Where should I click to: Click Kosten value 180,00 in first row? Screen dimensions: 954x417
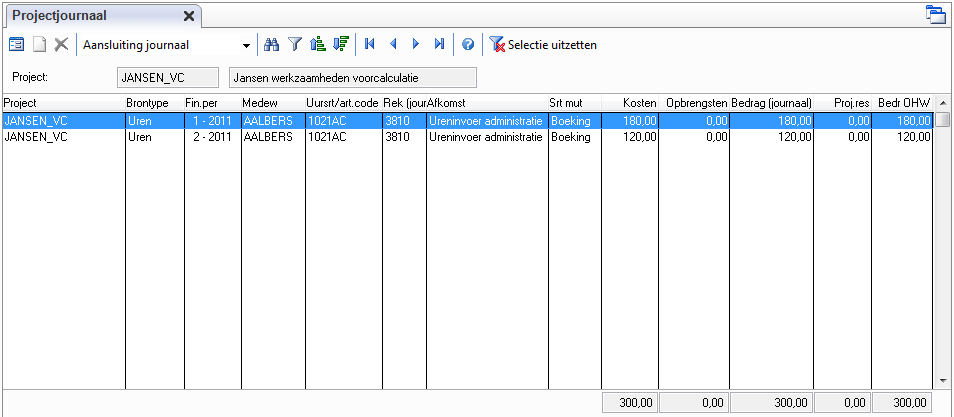click(x=630, y=121)
